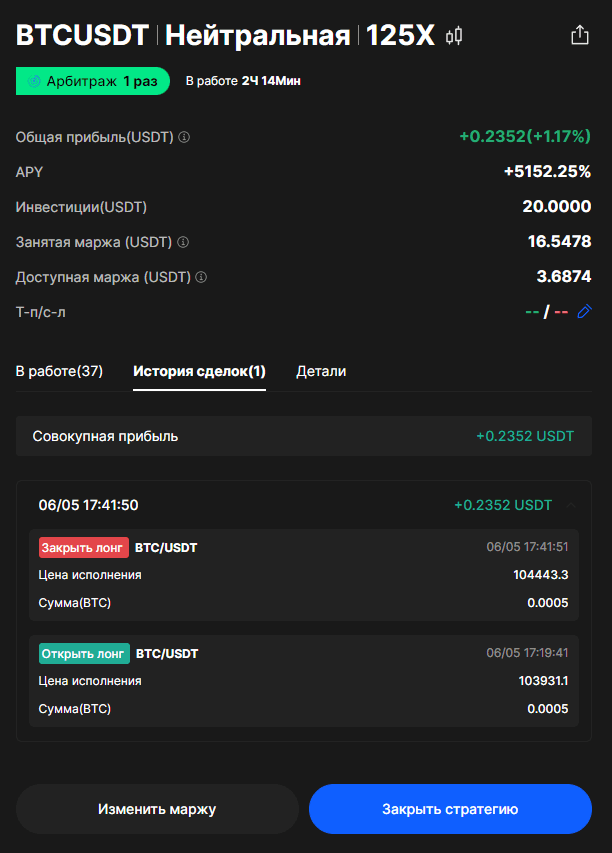
Task: Click the Открыть лонг label
Action: coord(84,654)
